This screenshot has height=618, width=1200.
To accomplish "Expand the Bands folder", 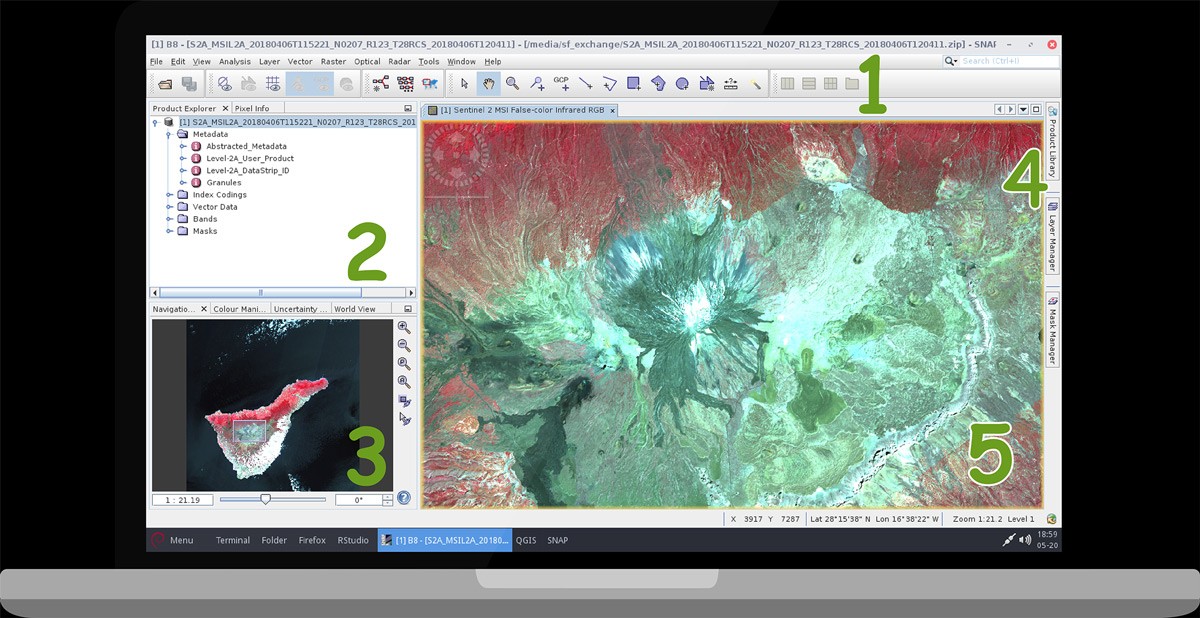I will 170,219.
